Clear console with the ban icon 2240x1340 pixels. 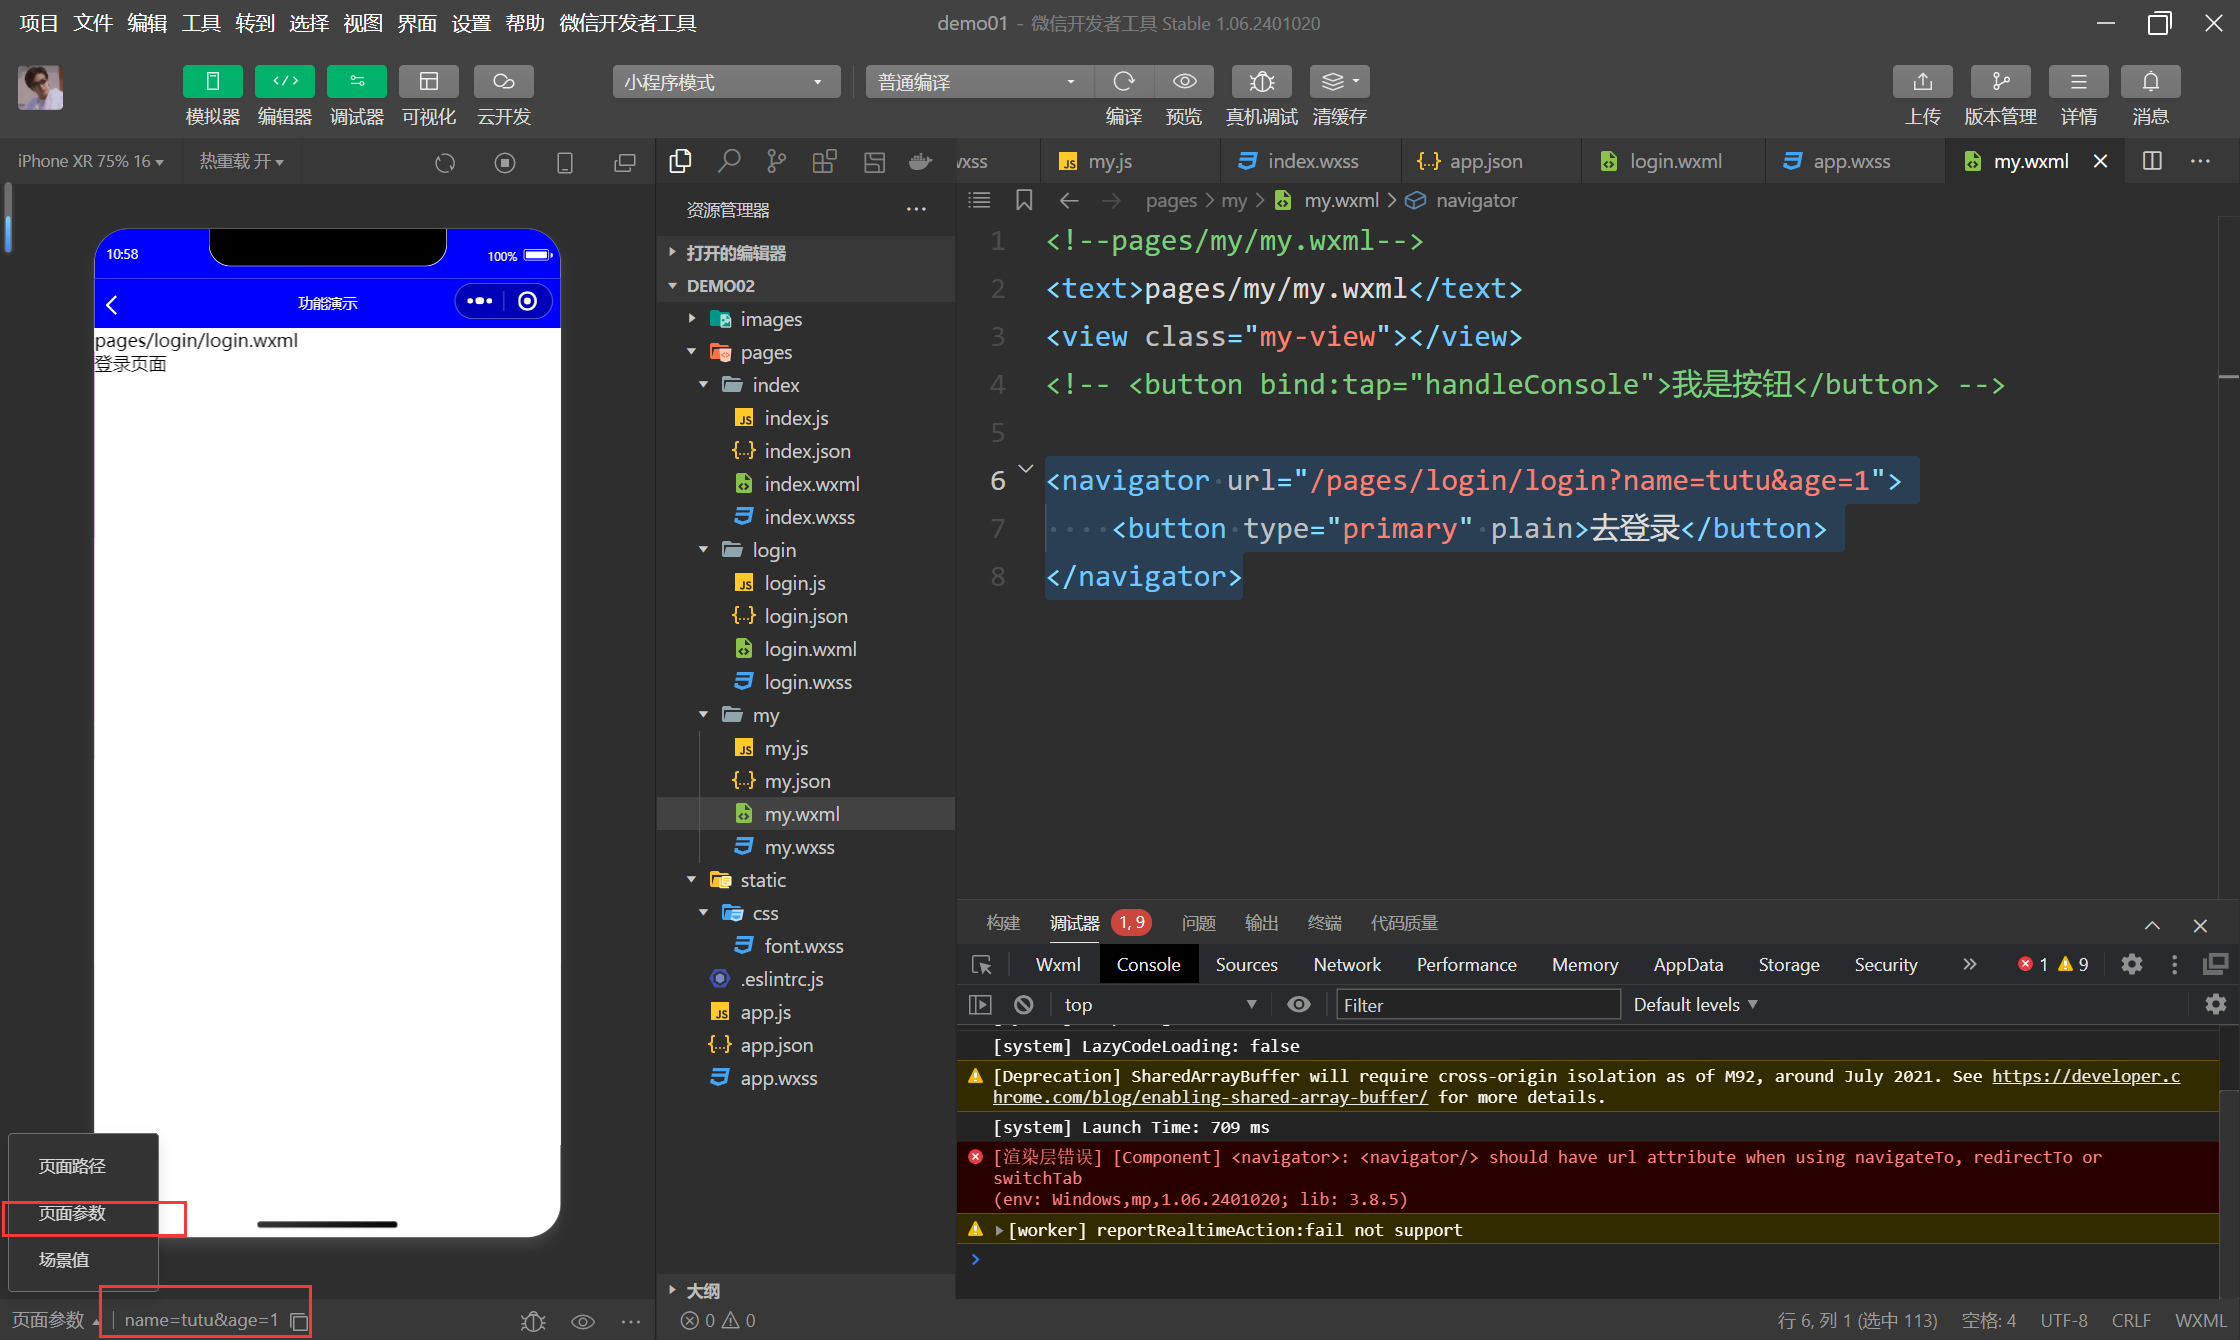pos(1023,1004)
